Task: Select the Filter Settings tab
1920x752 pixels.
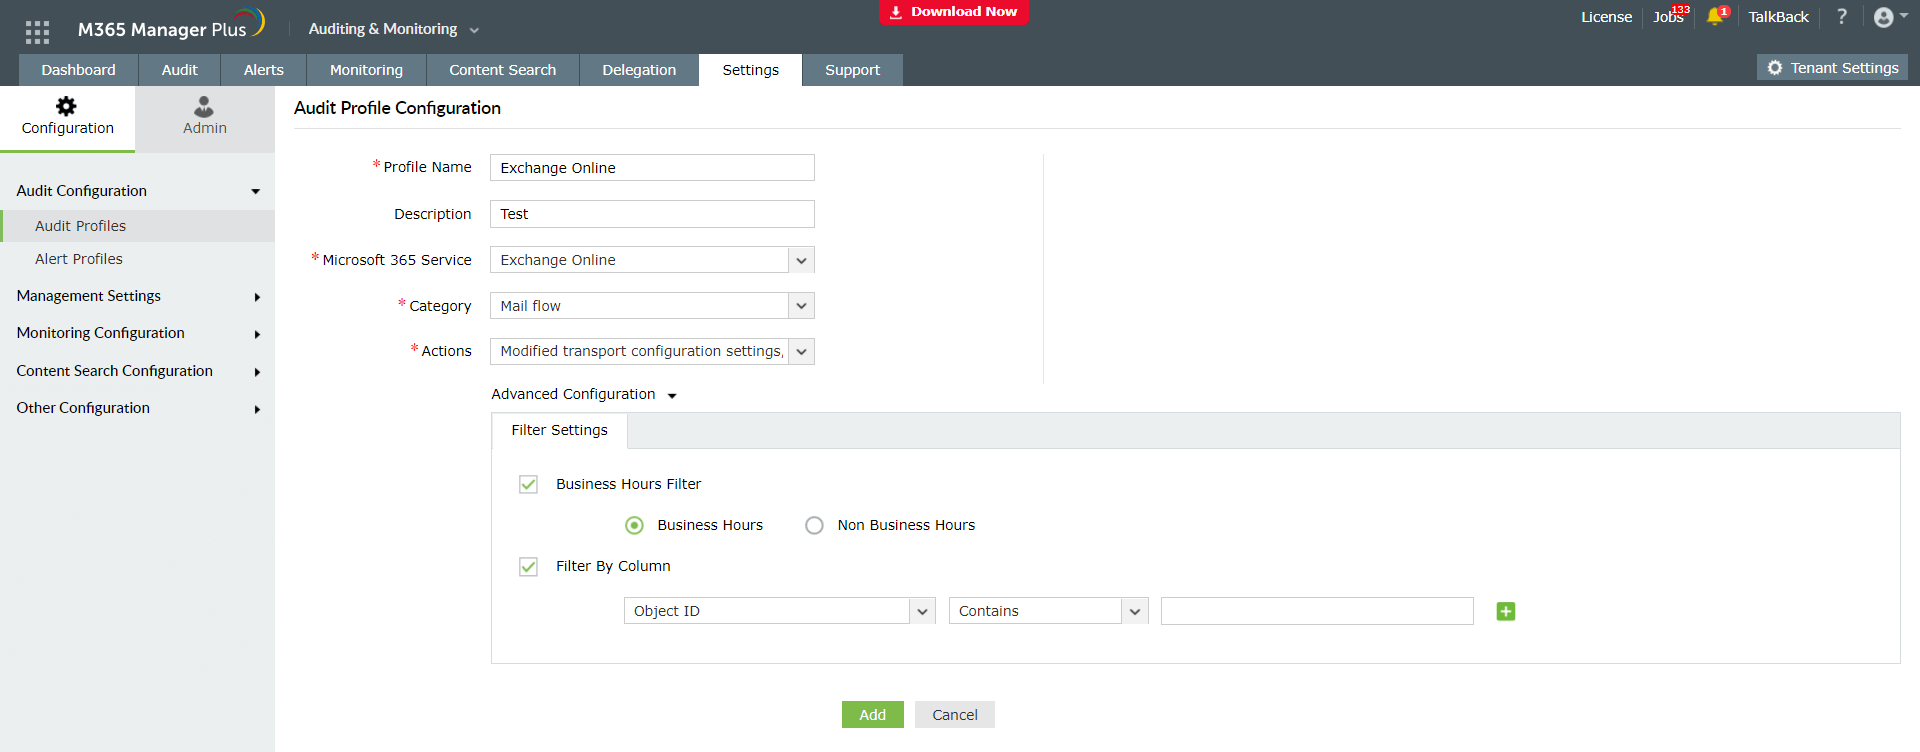Action: click(560, 431)
